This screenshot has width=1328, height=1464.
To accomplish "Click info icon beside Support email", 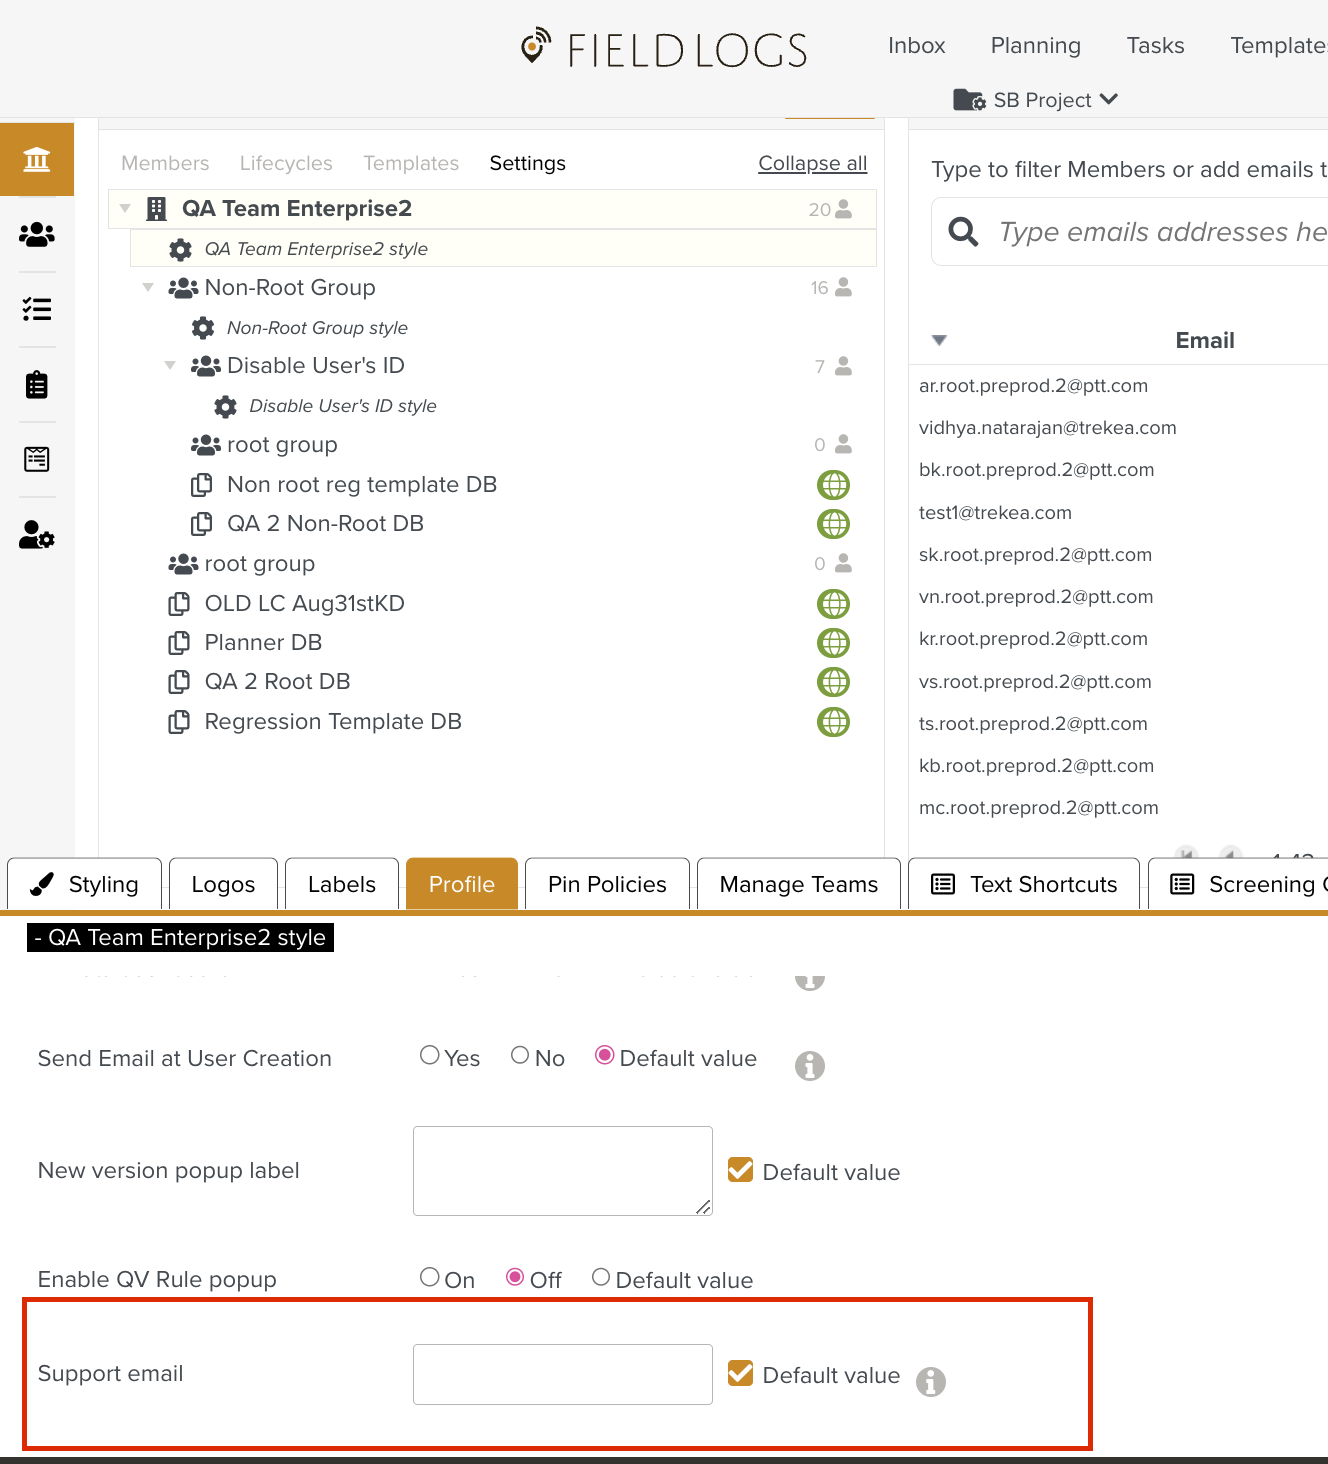I will [x=930, y=1381].
